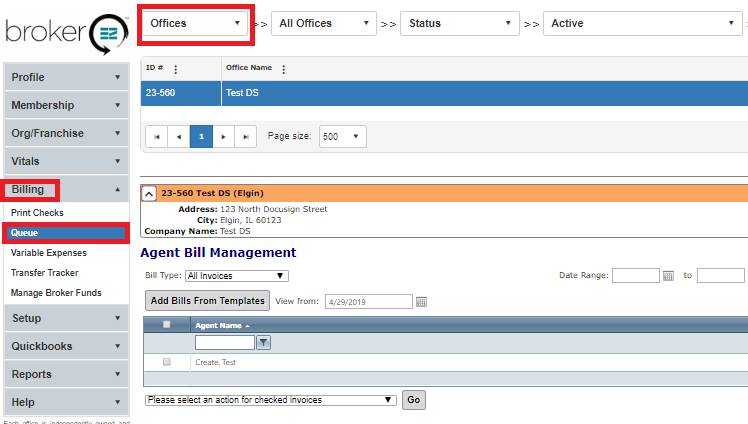Open View from calendar picker
This screenshot has width=748, height=424.
(421, 301)
